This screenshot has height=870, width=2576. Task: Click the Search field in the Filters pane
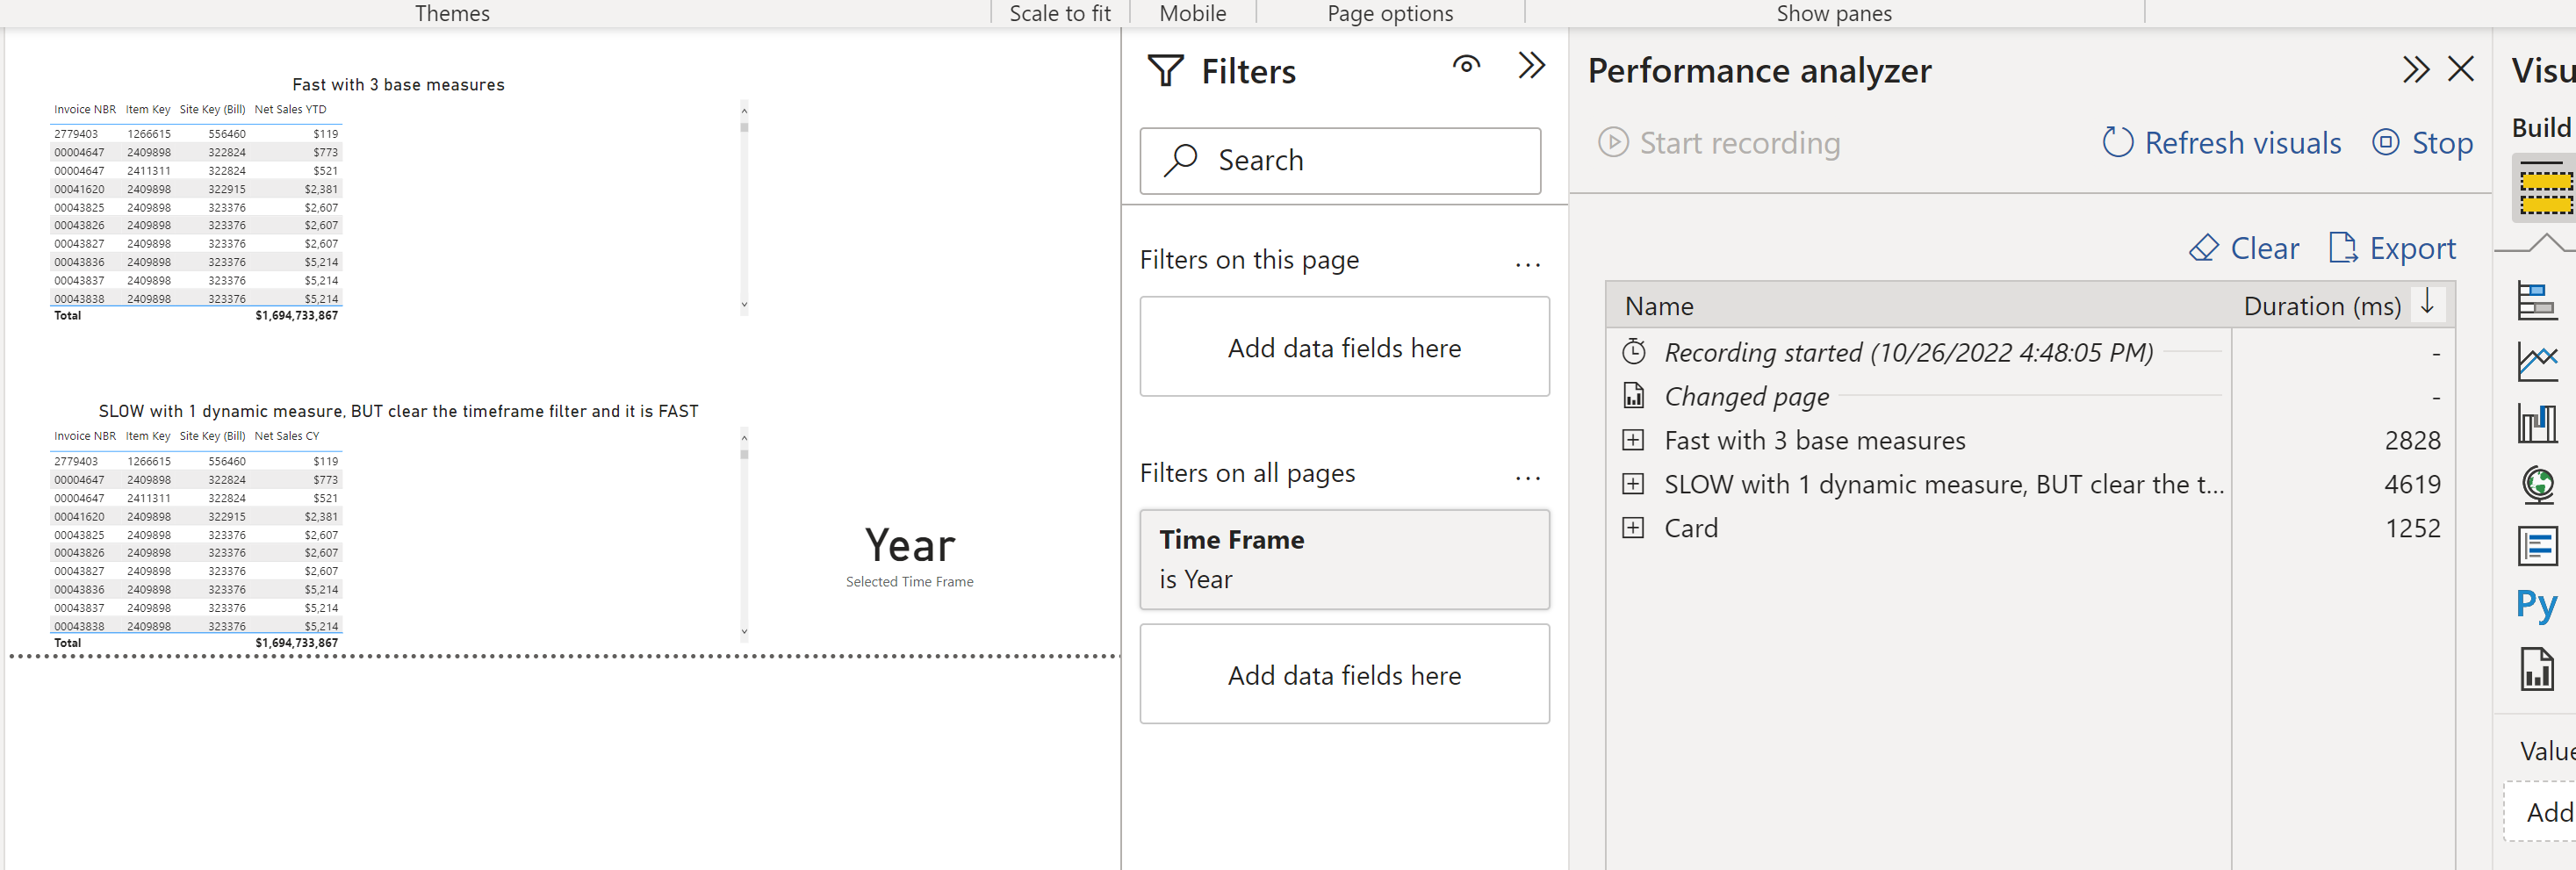click(x=1340, y=160)
